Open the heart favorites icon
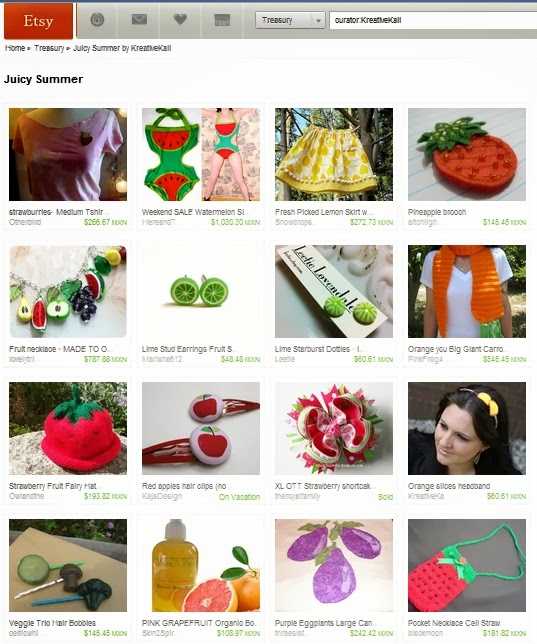 [180, 19]
